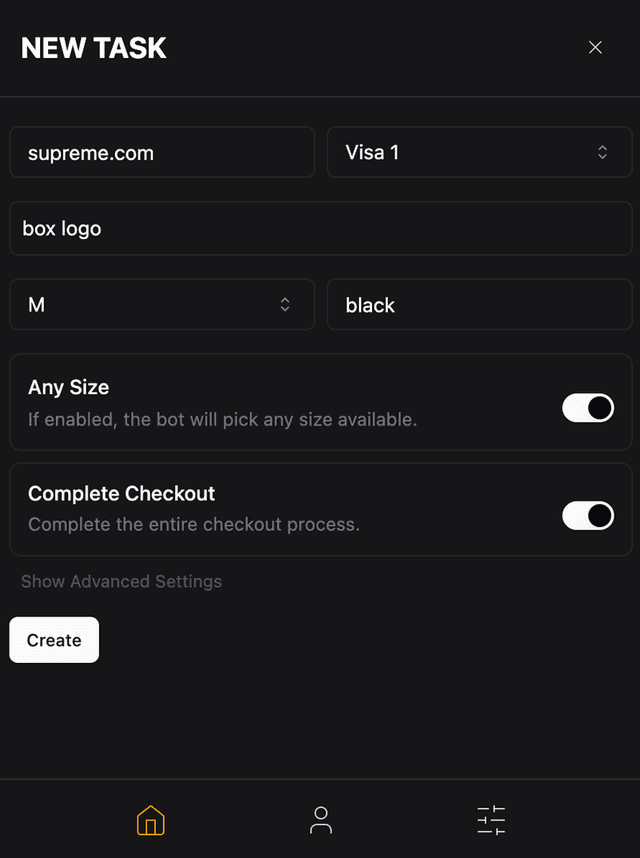Show Advanced Settings

click(121, 581)
